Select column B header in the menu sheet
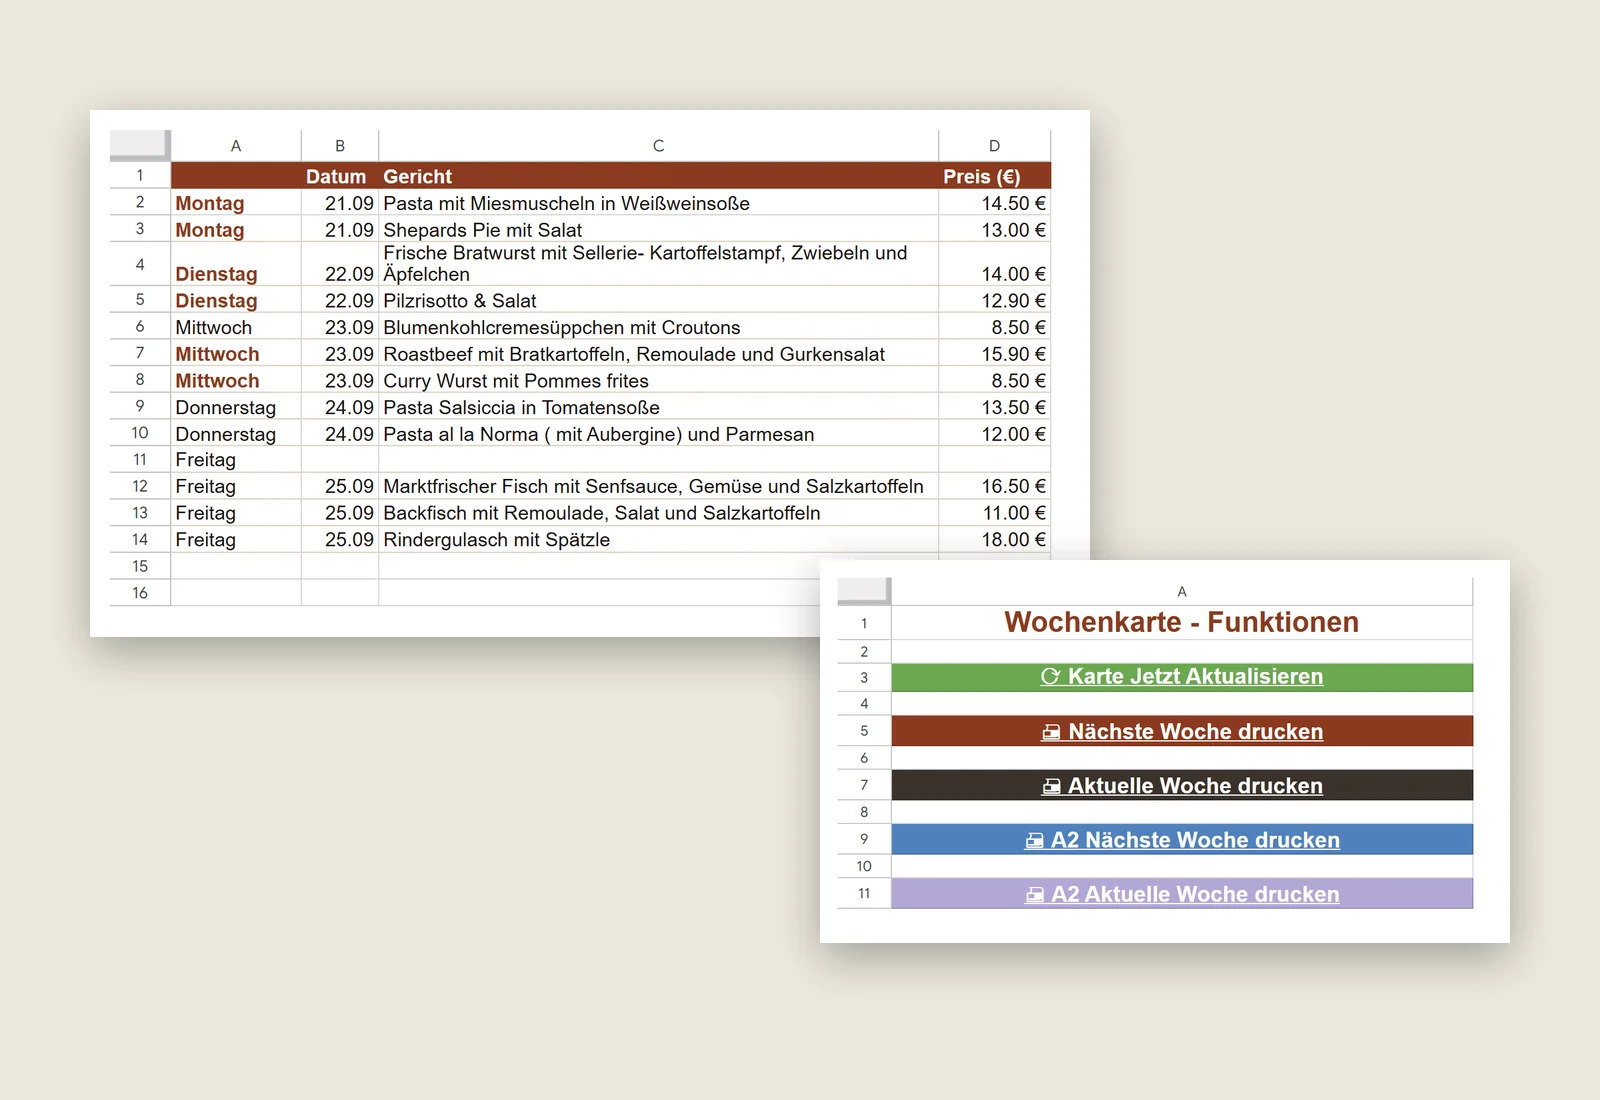This screenshot has width=1600, height=1100. click(x=340, y=146)
